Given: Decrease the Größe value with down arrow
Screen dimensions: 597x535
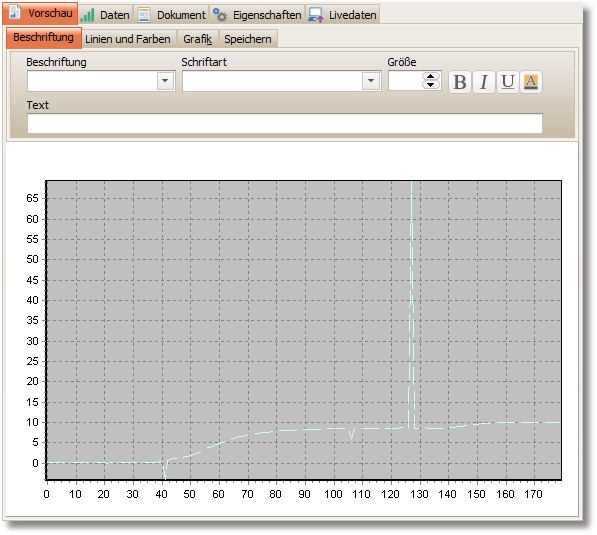Looking at the screenshot, I should [431, 85].
